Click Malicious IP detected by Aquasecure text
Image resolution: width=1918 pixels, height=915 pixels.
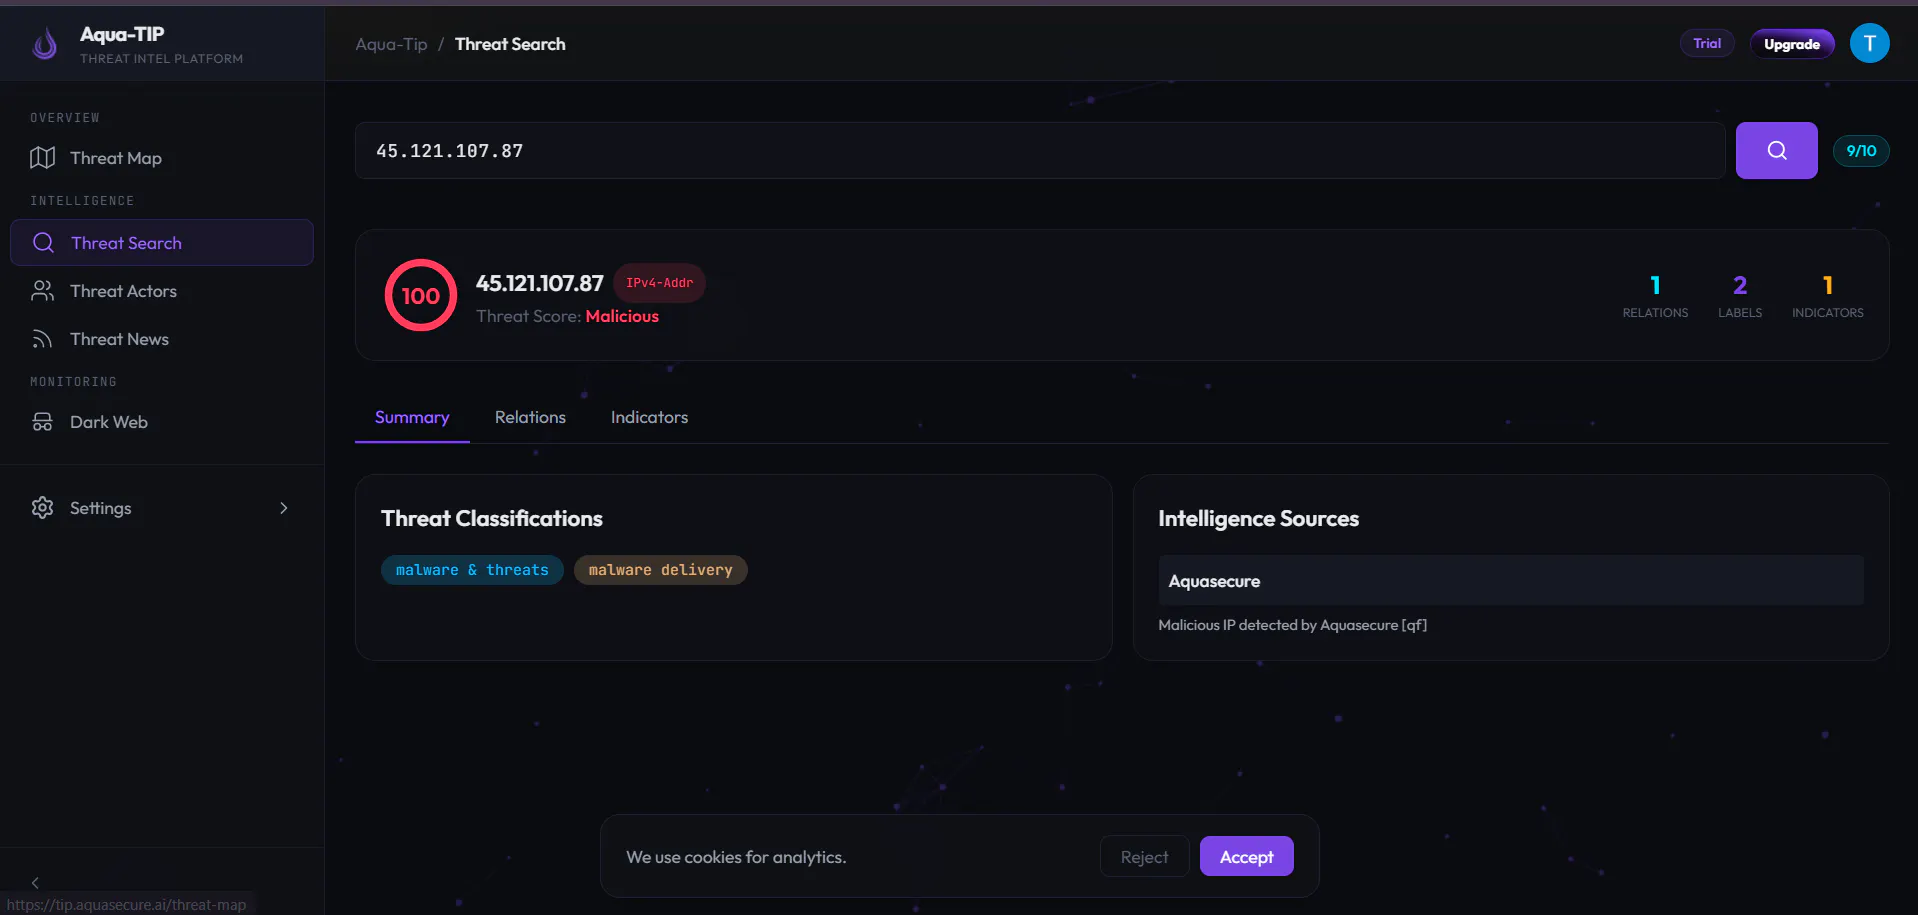(x=1292, y=625)
